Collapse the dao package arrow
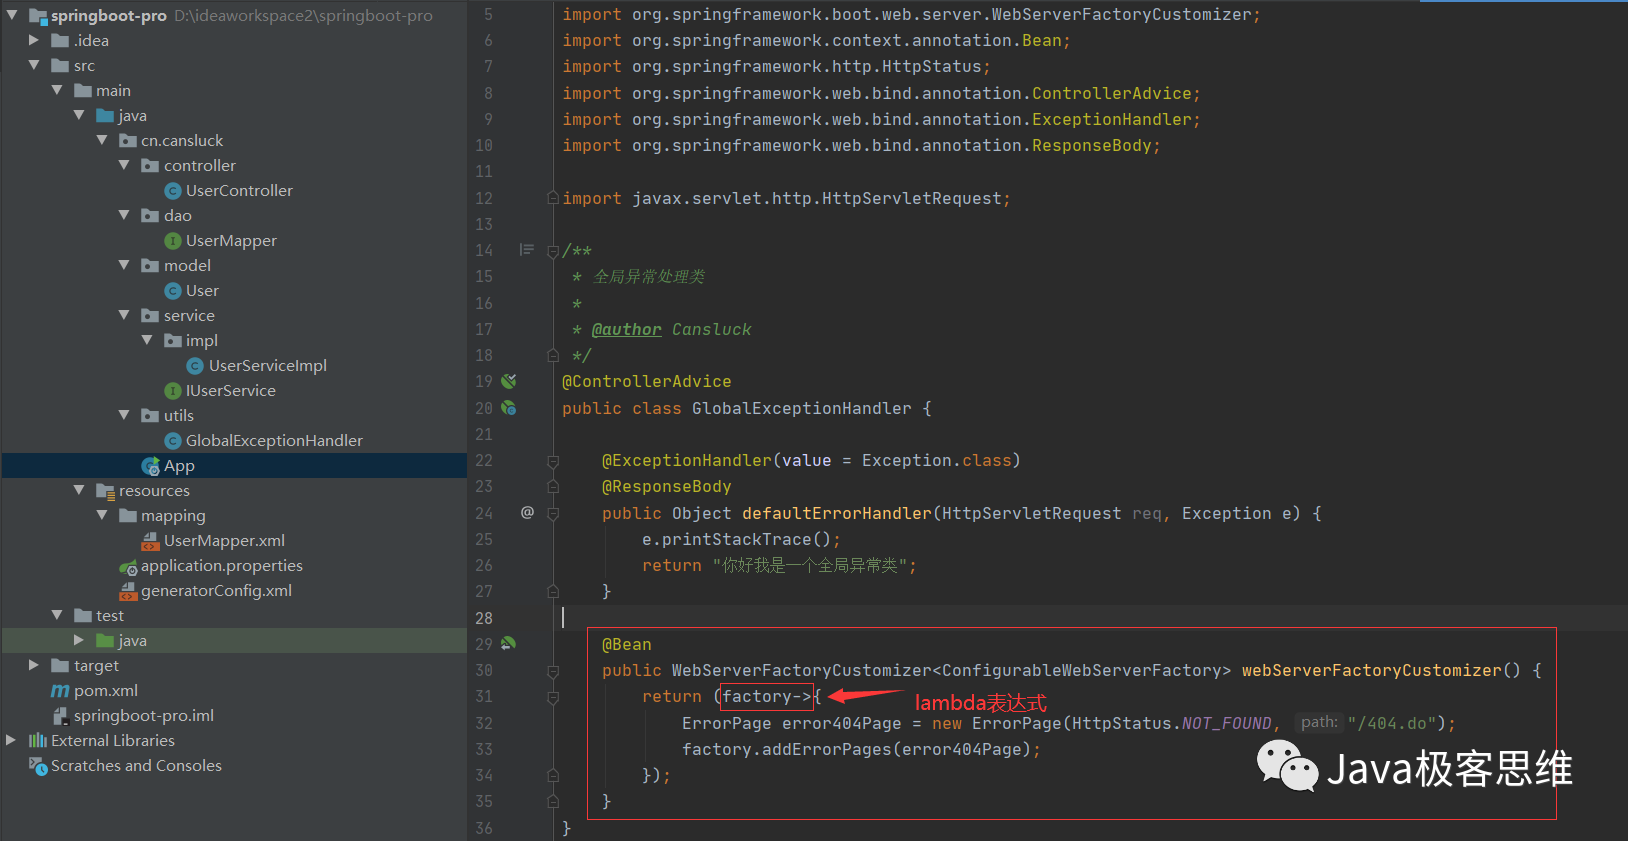This screenshot has height=841, width=1628. click(x=124, y=215)
